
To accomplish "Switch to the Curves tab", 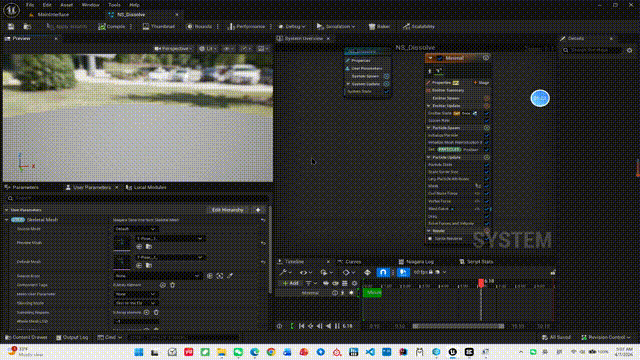I will (350, 262).
